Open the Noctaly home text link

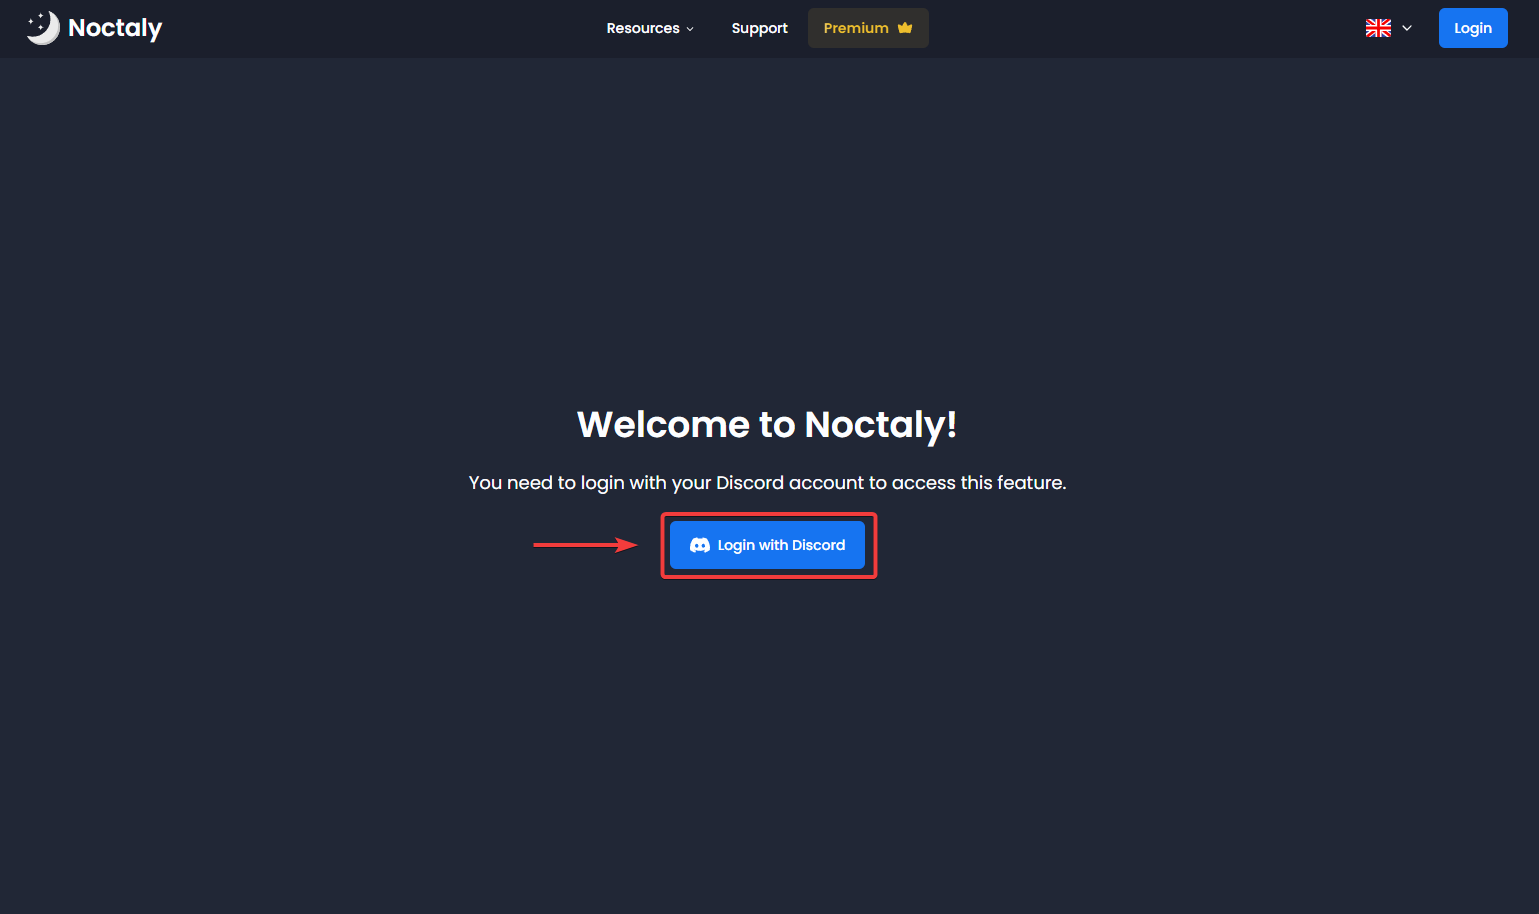115,28
